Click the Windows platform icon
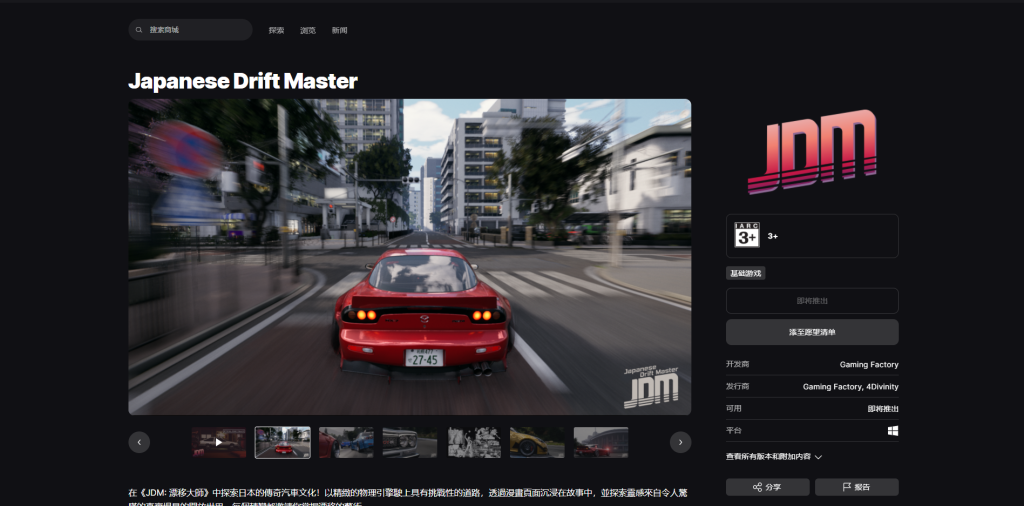 click(x=893, y=431)
